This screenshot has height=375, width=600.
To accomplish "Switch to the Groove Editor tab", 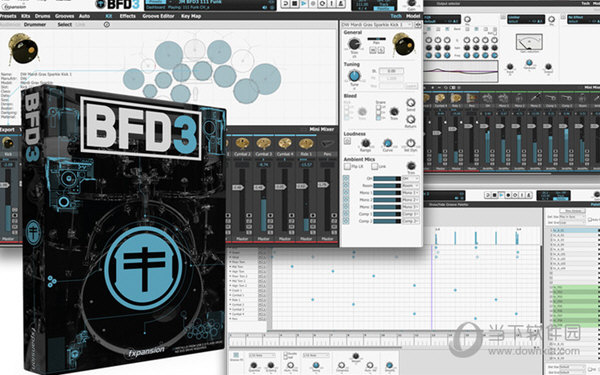I will coord(158,16).
